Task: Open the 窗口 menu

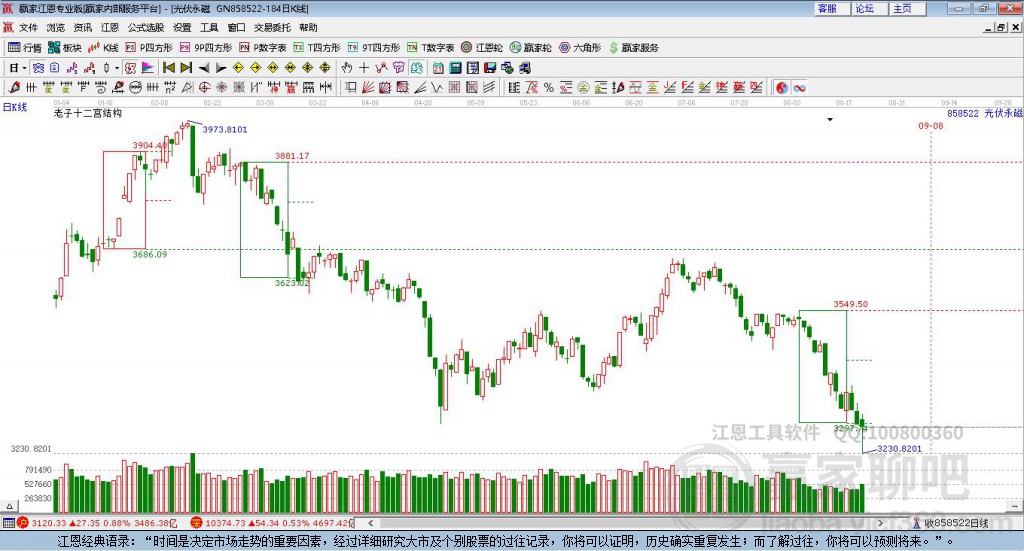Action: 236,27
